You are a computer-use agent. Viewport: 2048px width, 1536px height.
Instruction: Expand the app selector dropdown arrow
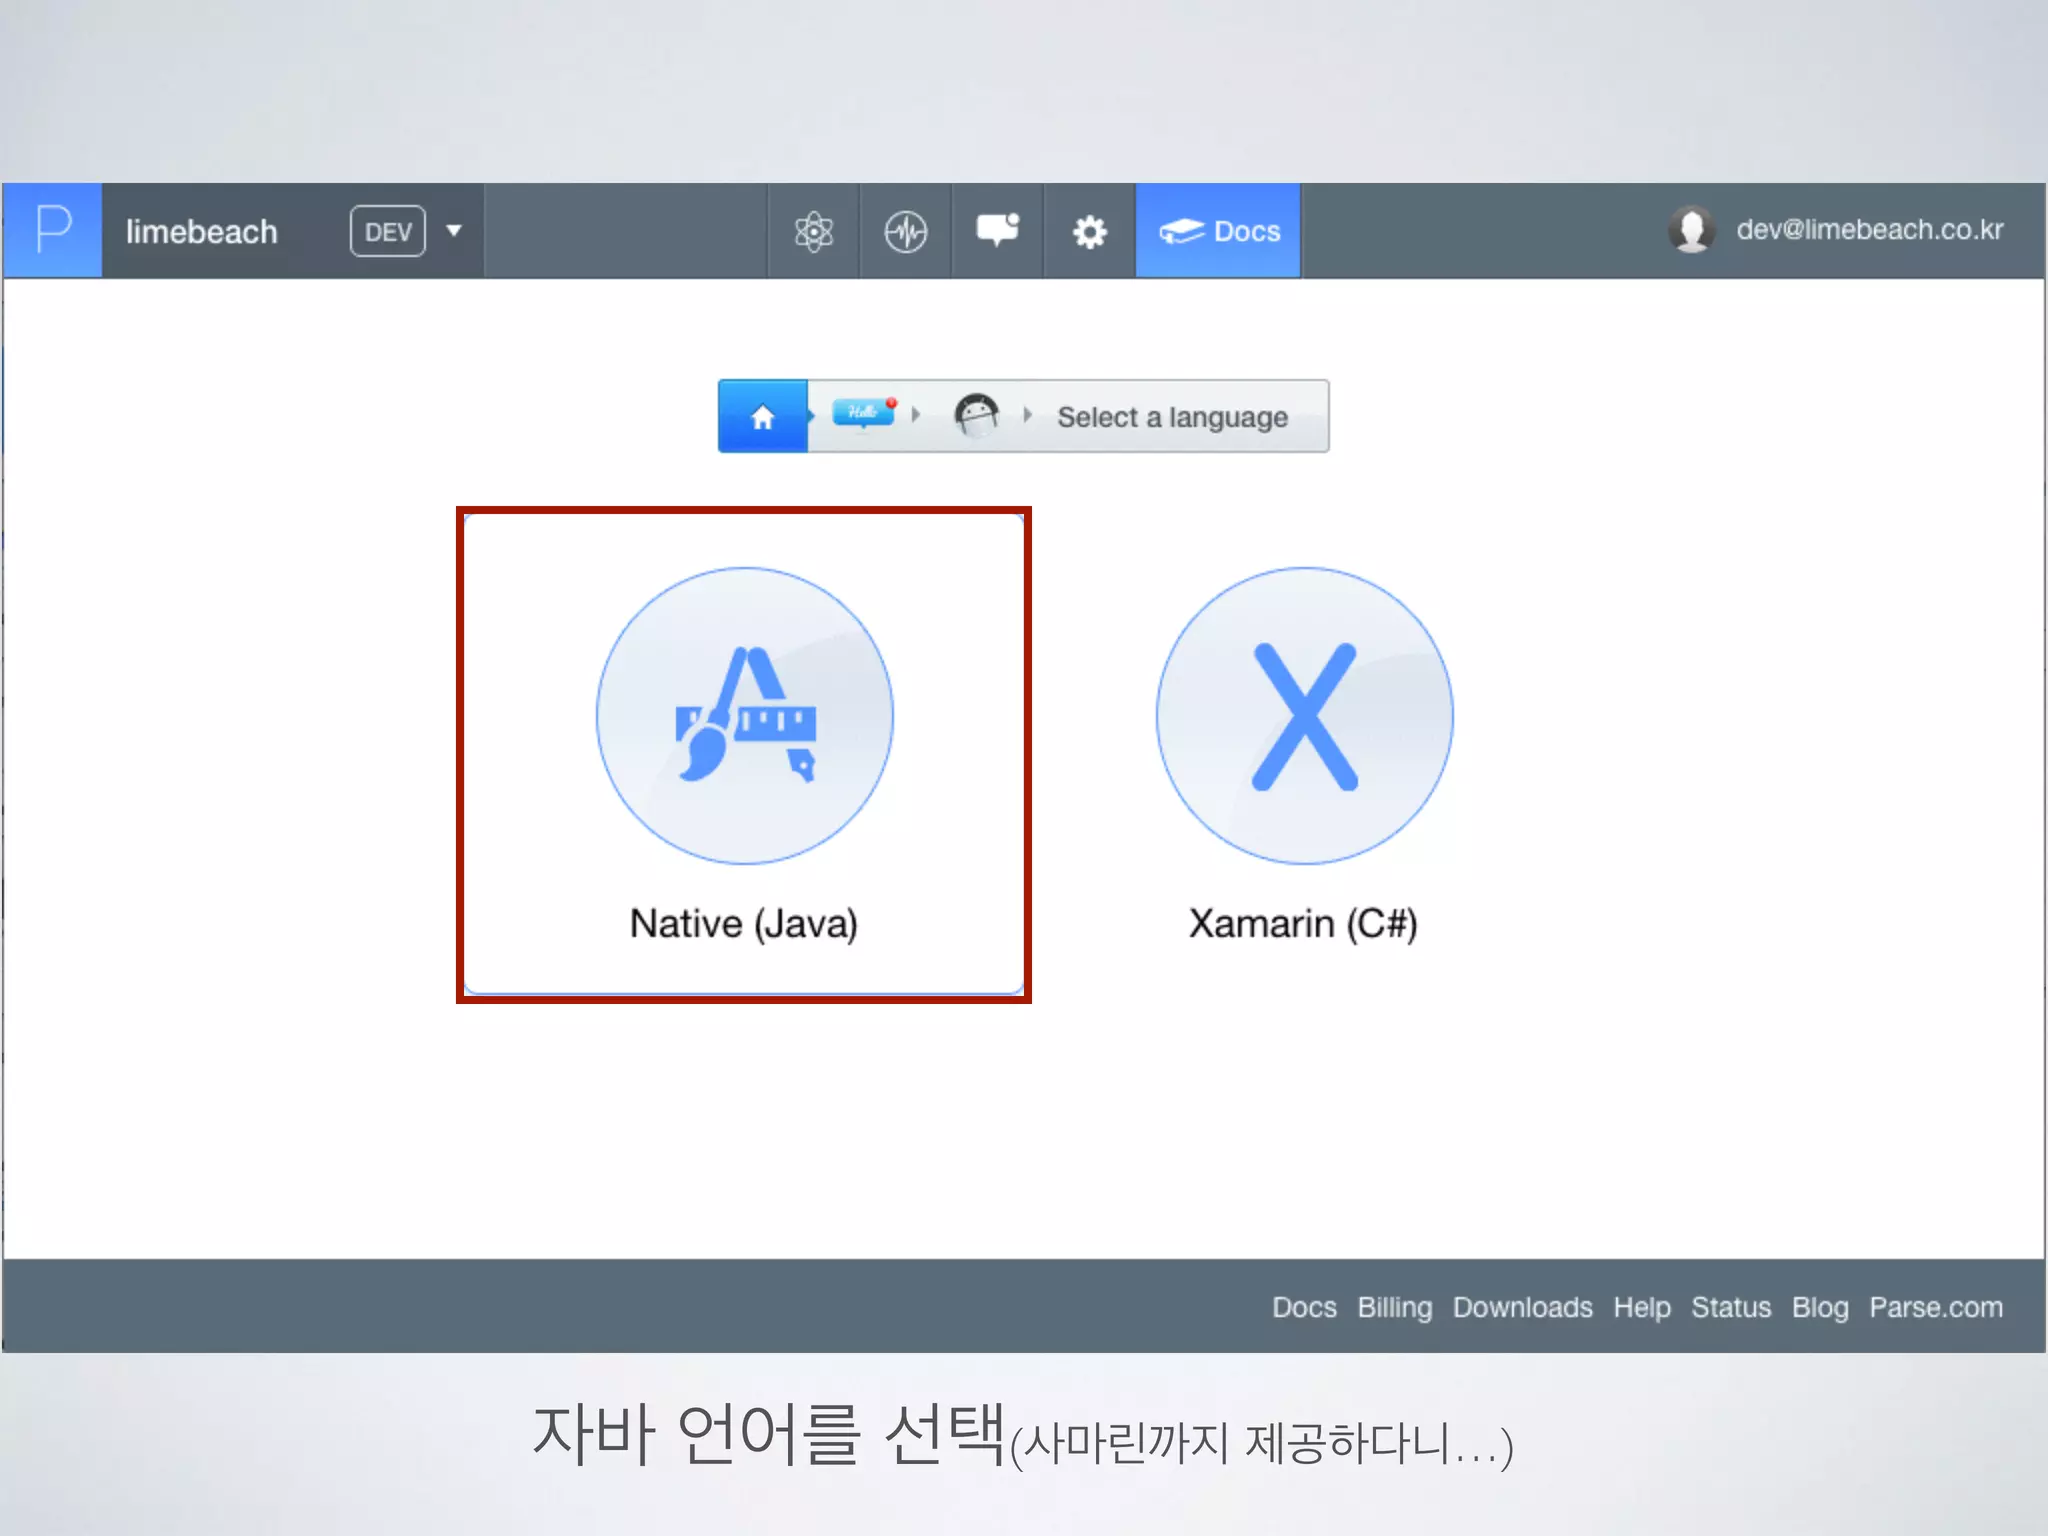[454, 231]
